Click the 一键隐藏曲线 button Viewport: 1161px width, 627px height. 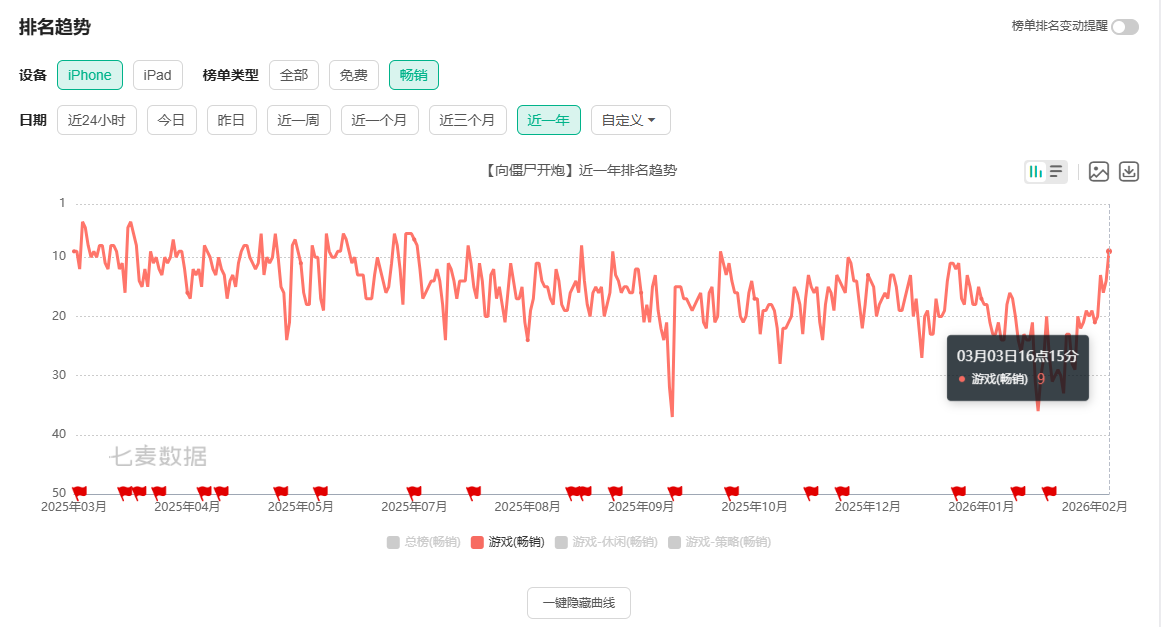point(578,603)
